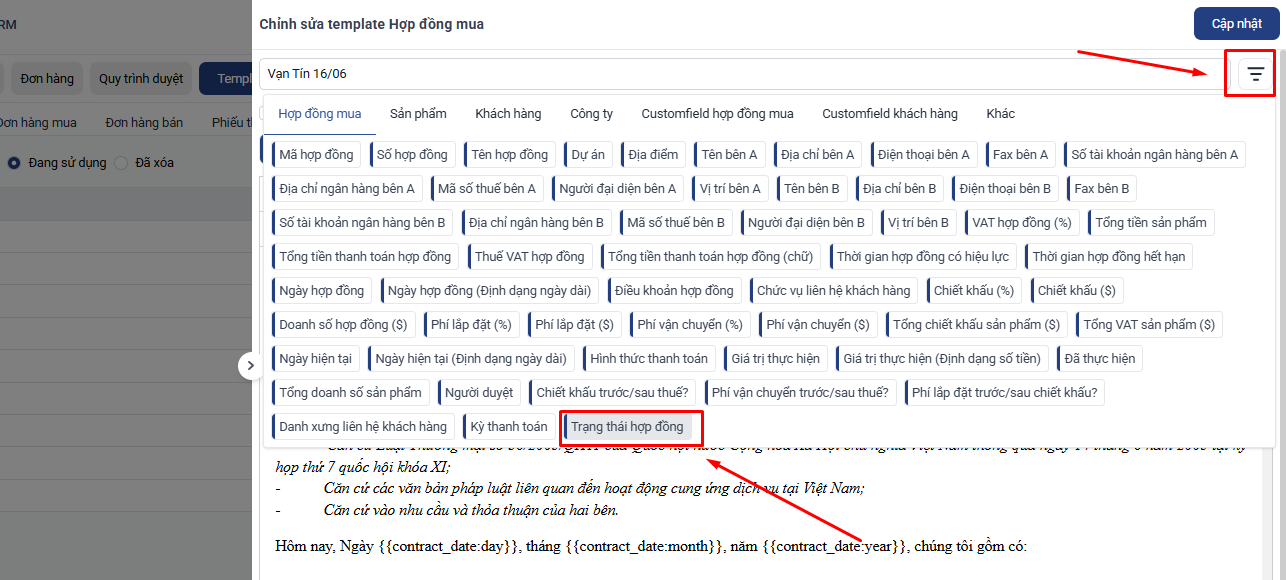
Task: Switch to the 'Sản phẩm' tab
Action: 418,114
